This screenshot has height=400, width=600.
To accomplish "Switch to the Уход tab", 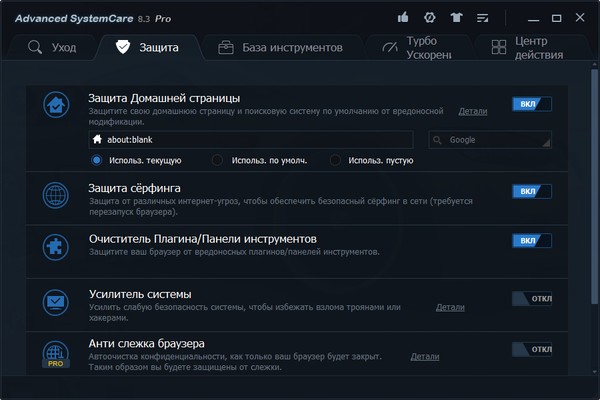I will pos(50,47).
